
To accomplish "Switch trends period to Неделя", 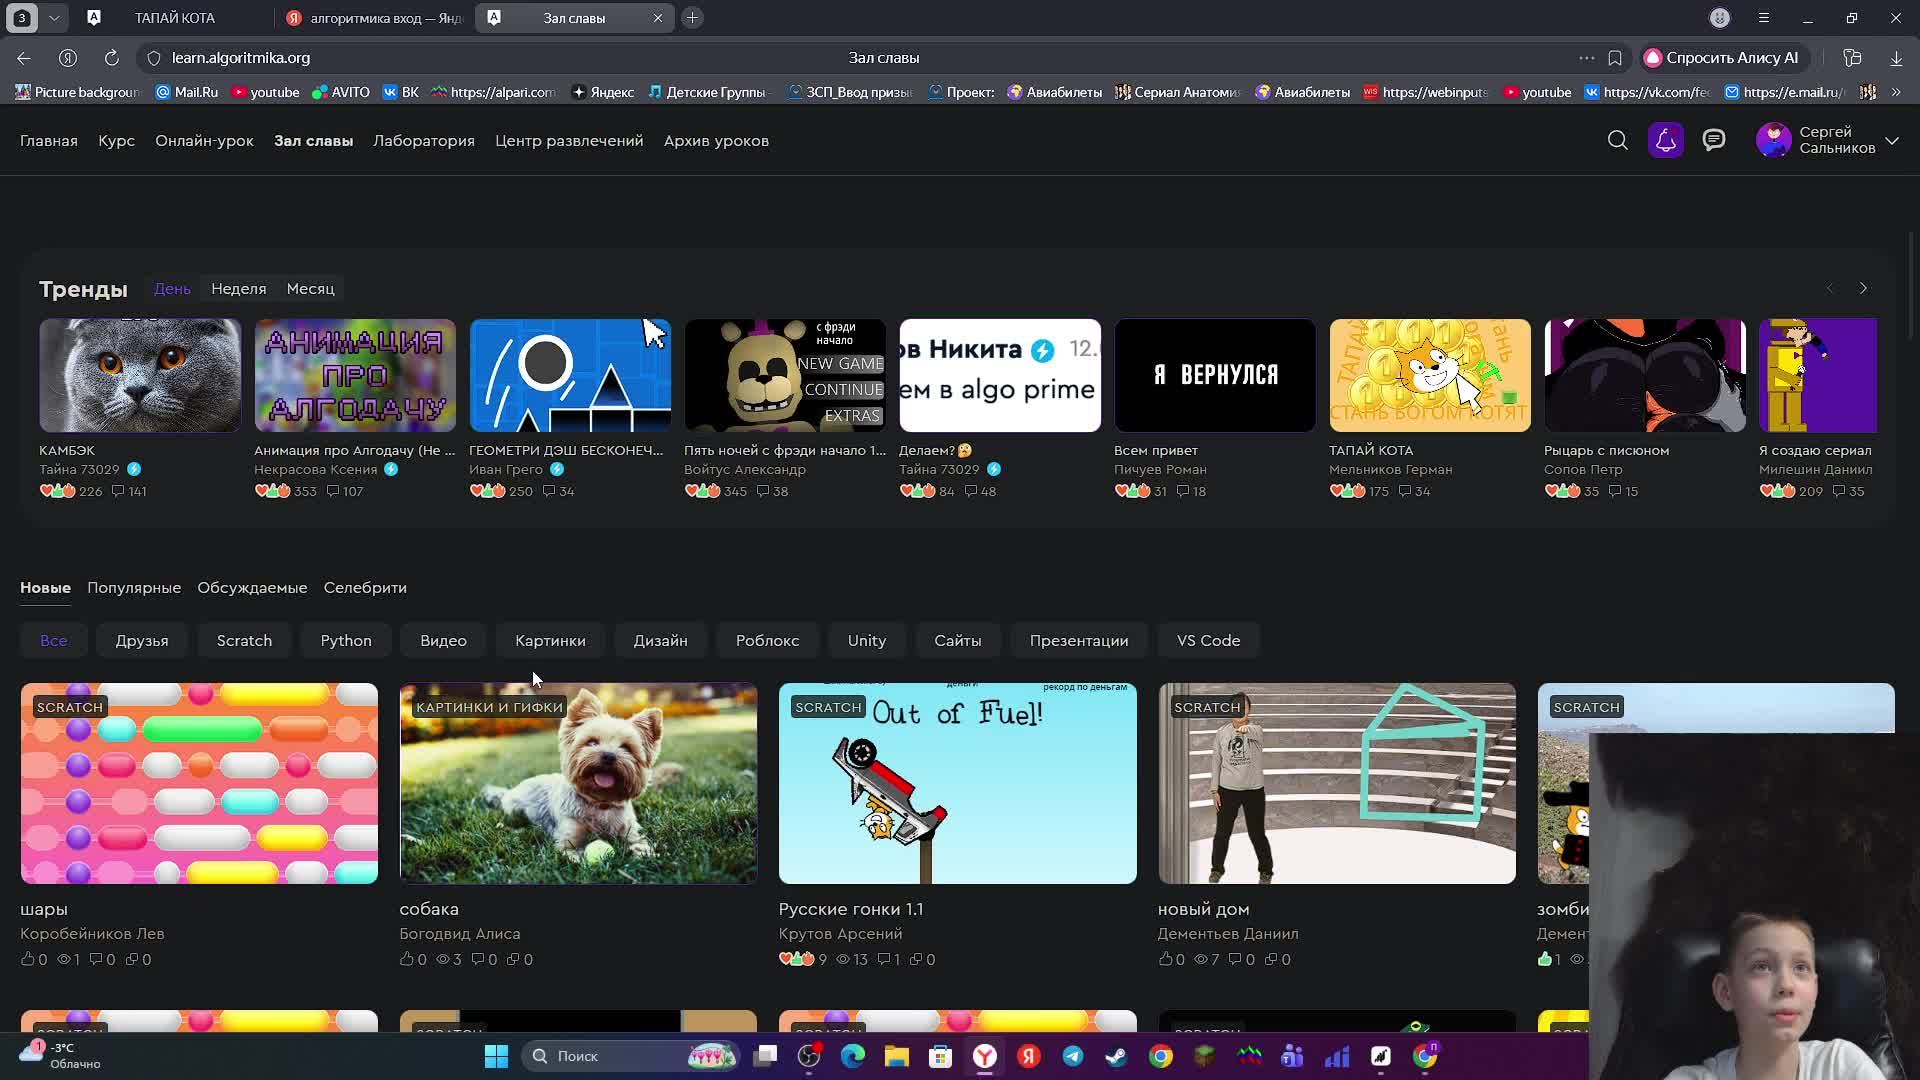I will [238, 289].
